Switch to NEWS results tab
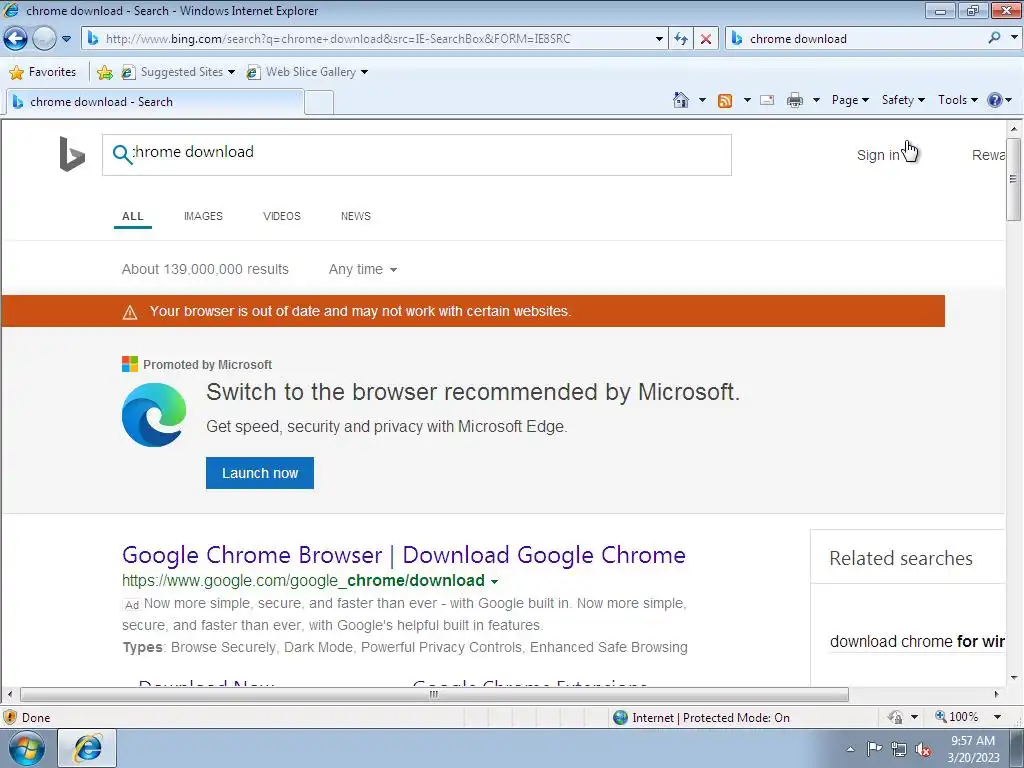 (355, 216)
